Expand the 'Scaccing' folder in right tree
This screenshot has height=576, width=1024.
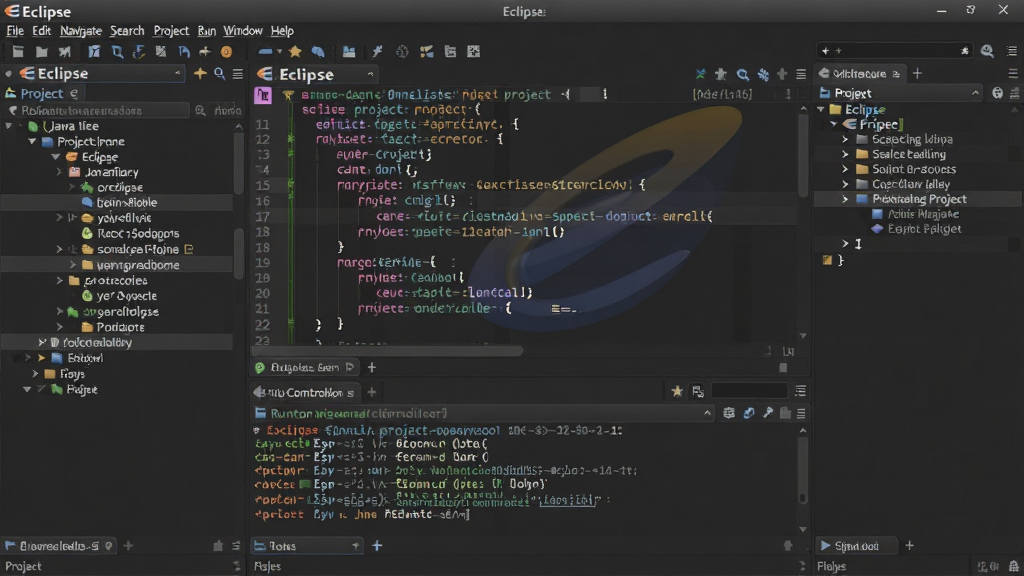click(845, 139)
